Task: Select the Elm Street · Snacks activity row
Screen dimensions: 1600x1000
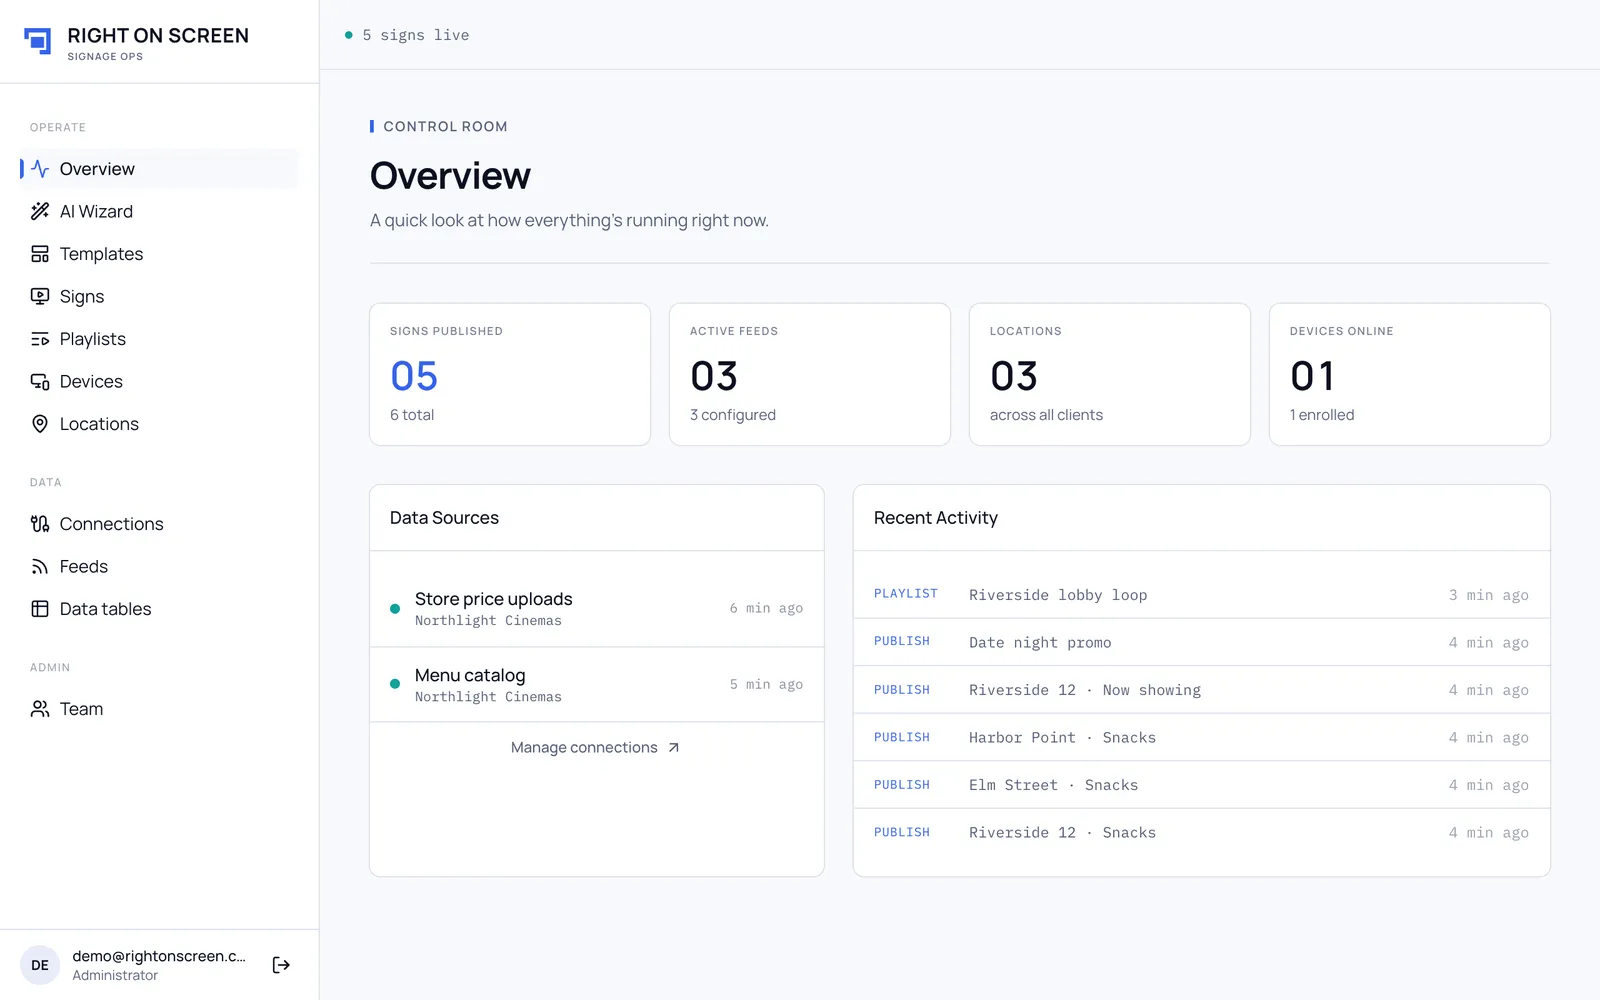Action: [1201, 785]
